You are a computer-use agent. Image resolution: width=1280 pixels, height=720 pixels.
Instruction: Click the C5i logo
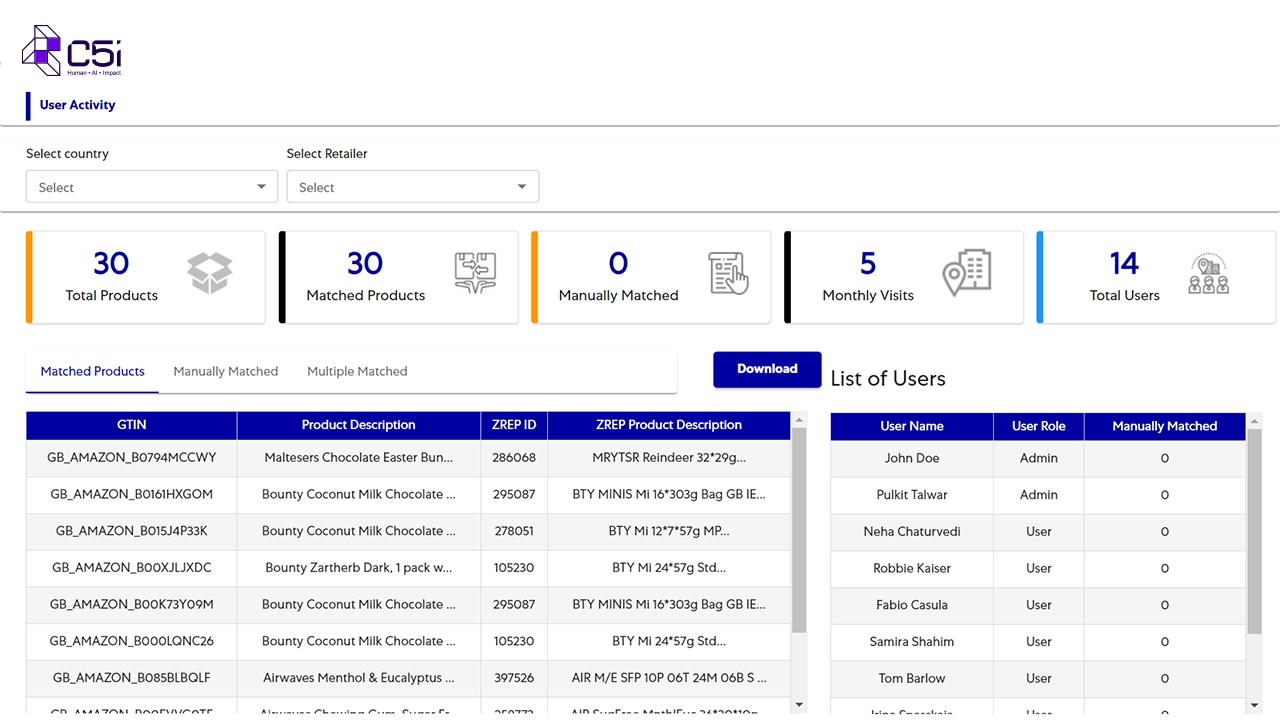pyautogui.click(x=72, y=51)
